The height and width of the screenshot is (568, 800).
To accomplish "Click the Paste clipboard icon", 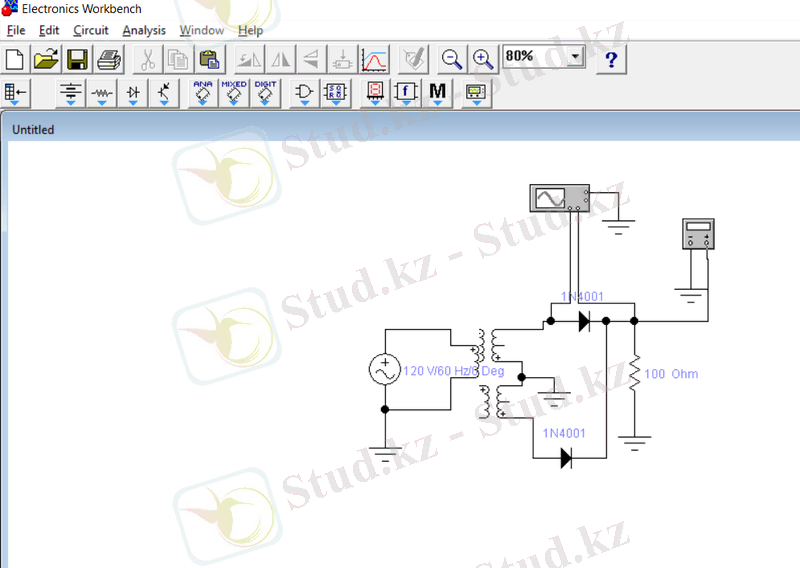I will coord(210,59).
